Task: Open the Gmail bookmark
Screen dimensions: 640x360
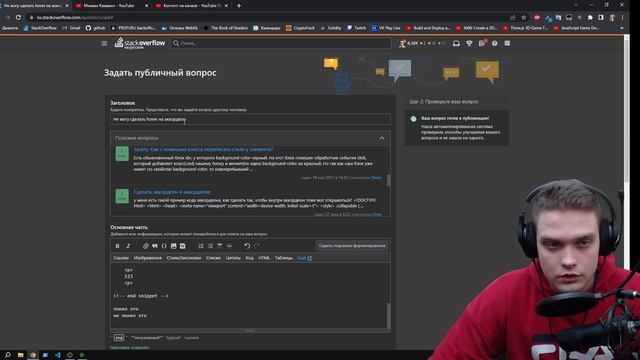Action: (x=71, y=28)
